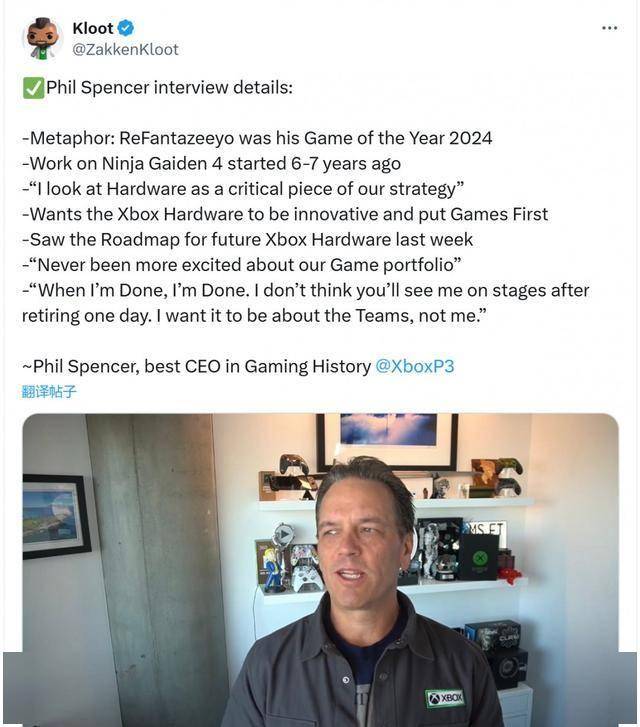The height and width of the screenshot is (727, 640).
Task: Click the blue verified badge beside Kloot
Action: pyautogui.click(x=126, y=28)
